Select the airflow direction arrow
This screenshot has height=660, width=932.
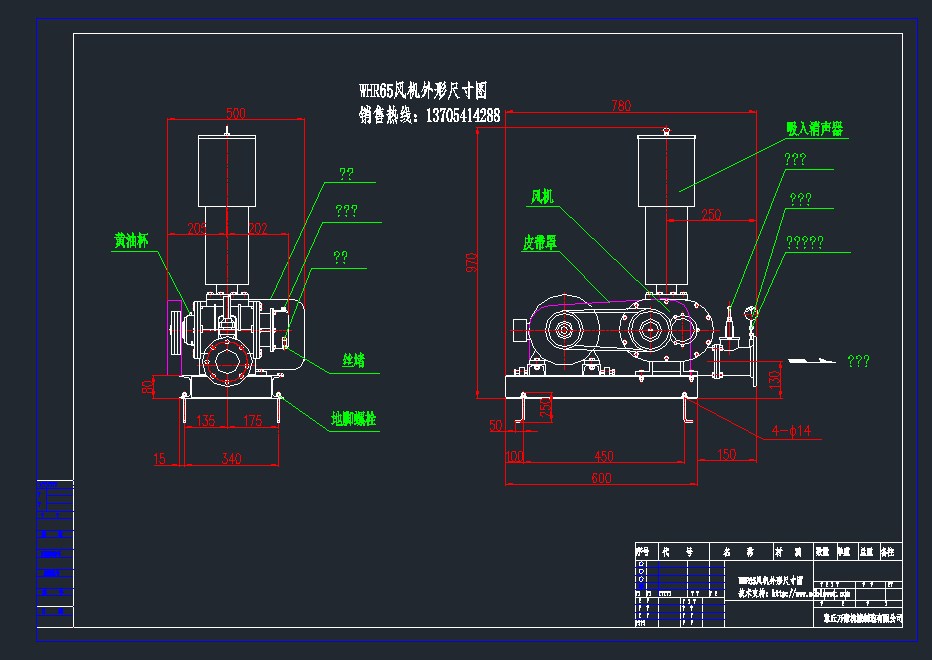pos(810,360)
